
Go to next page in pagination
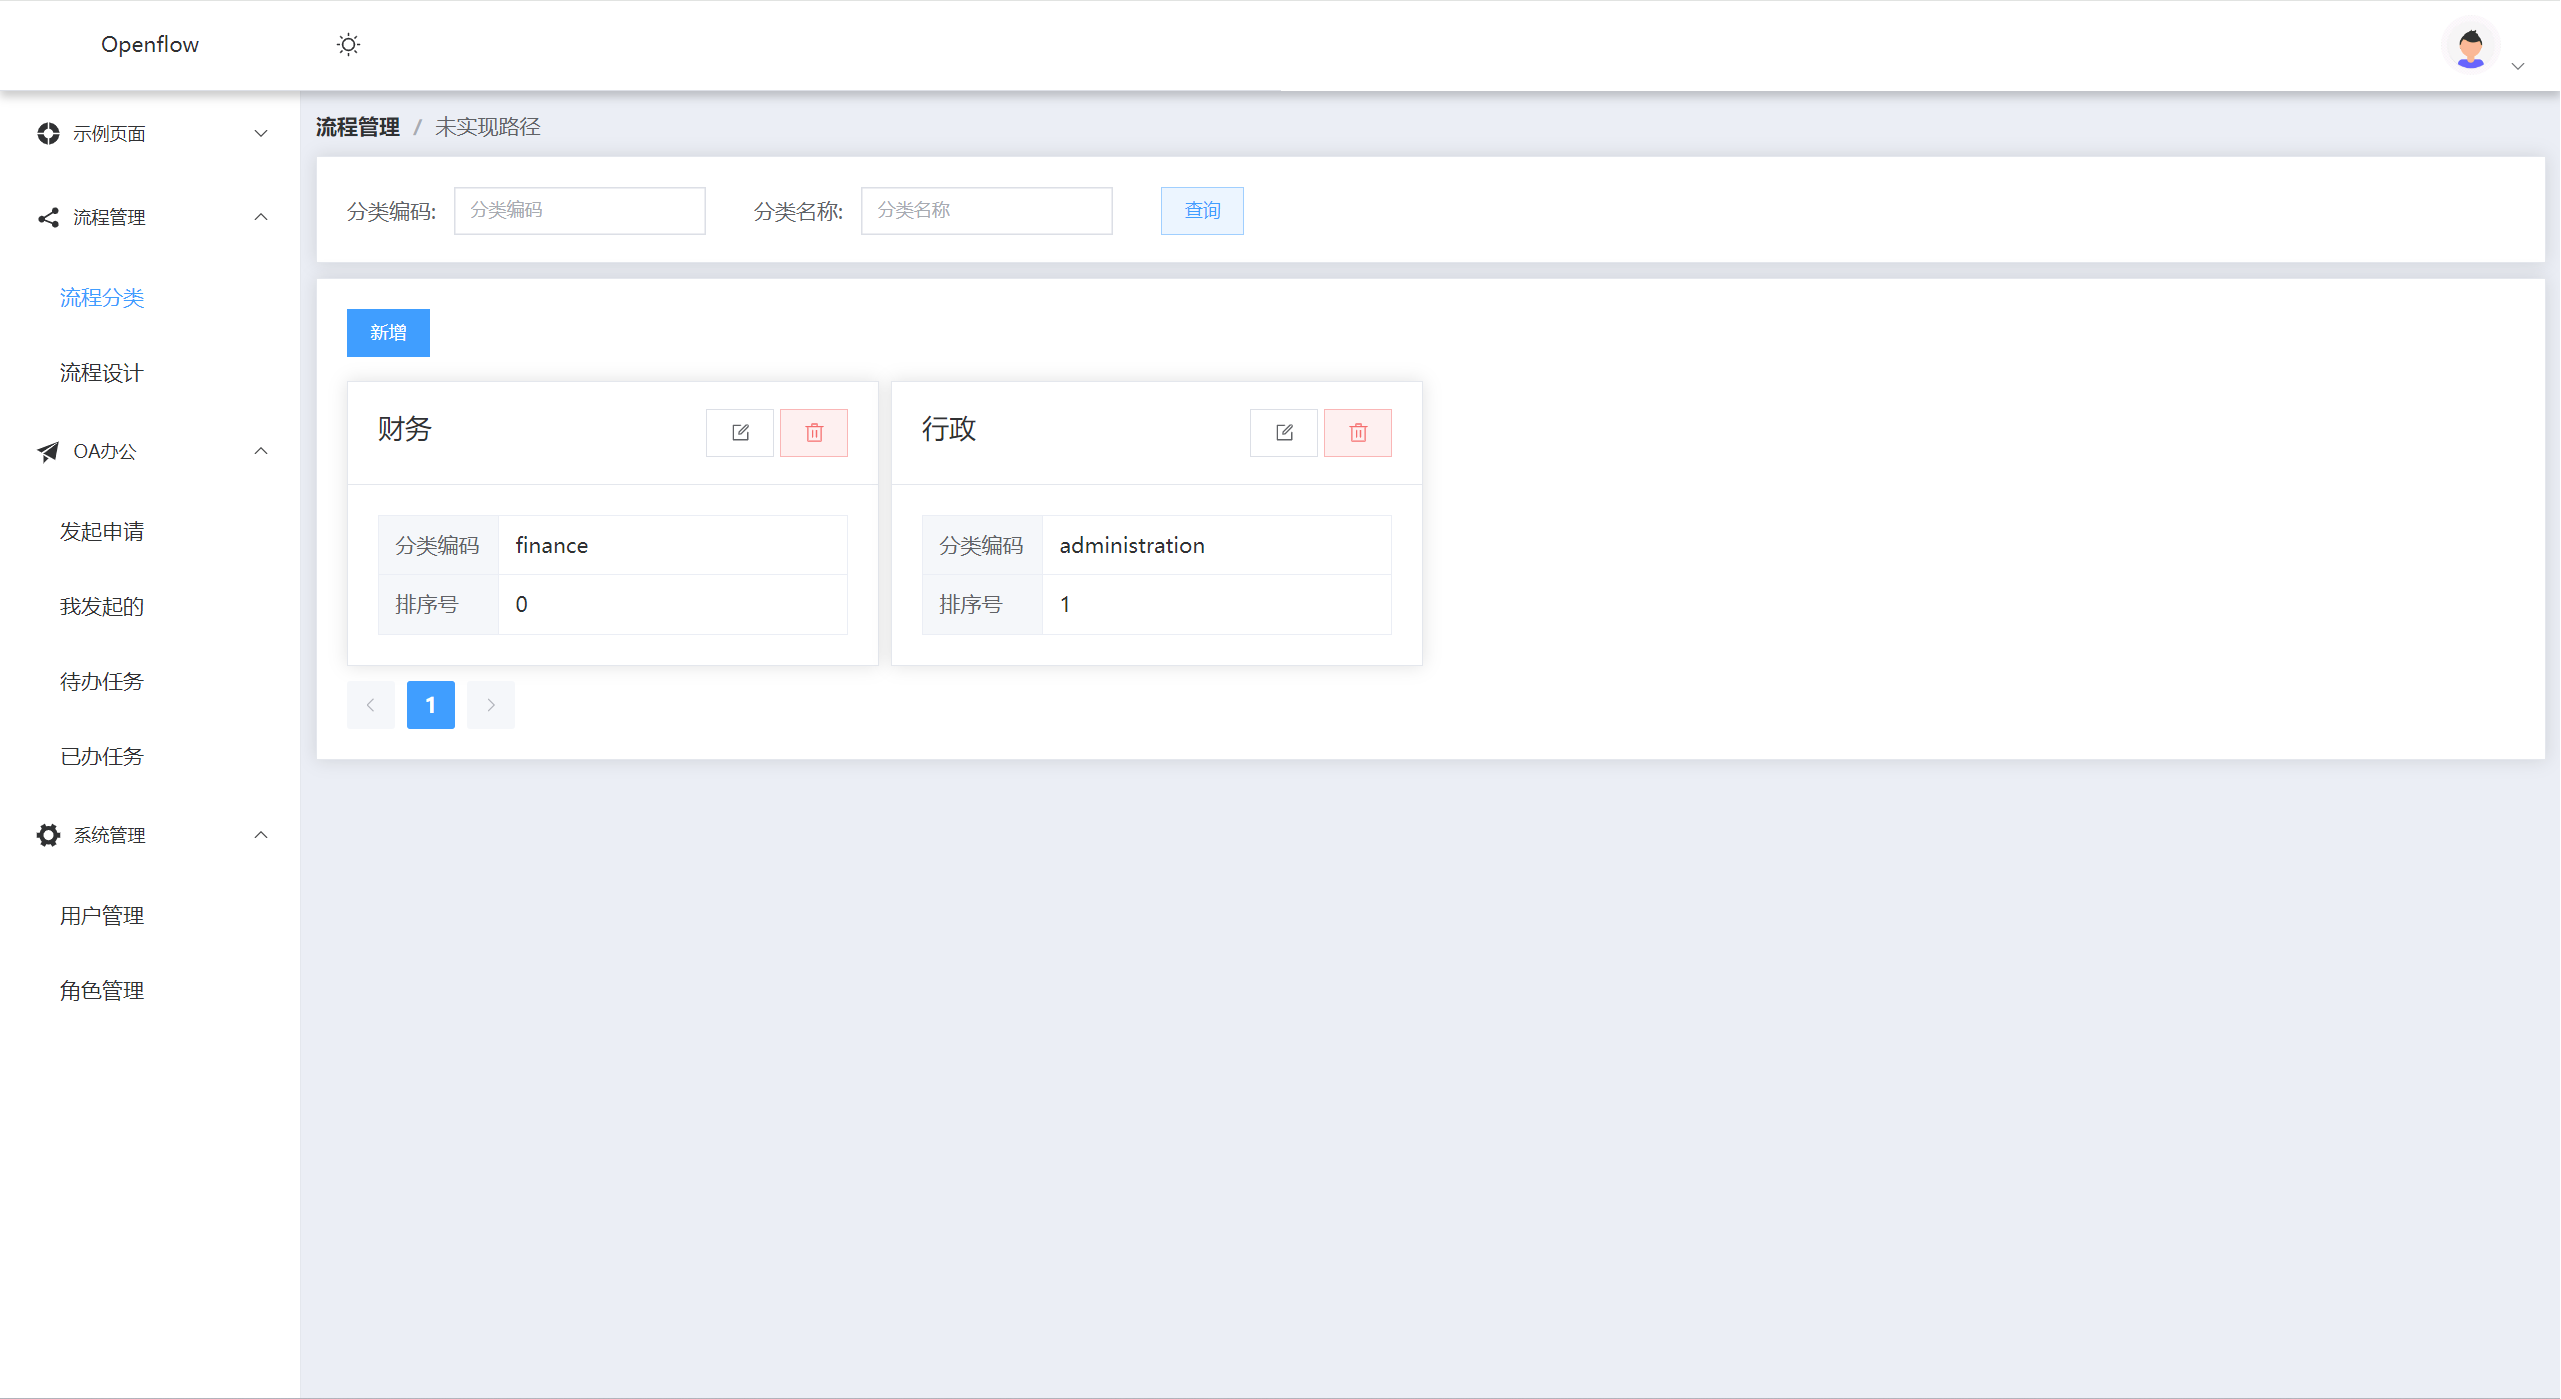tap(491, 705)
